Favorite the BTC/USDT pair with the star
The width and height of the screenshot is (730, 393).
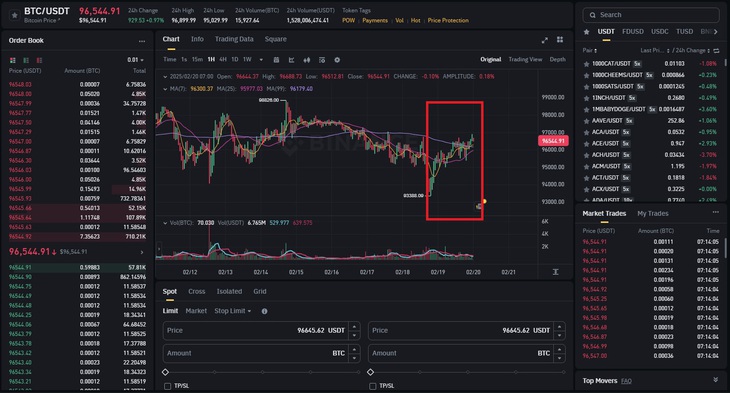point(14,15)
